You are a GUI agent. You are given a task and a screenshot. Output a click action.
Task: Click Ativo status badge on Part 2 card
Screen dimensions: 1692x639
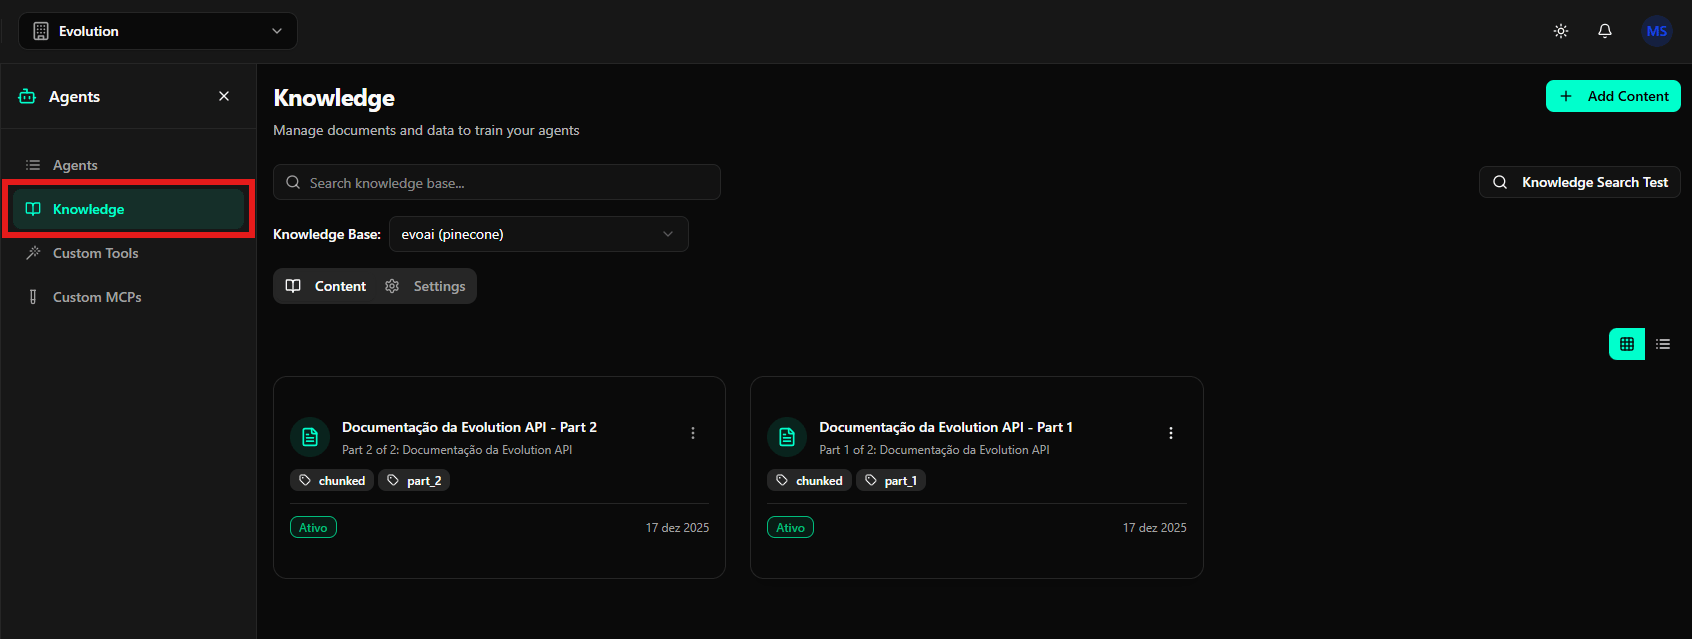(x=313, y=527)
